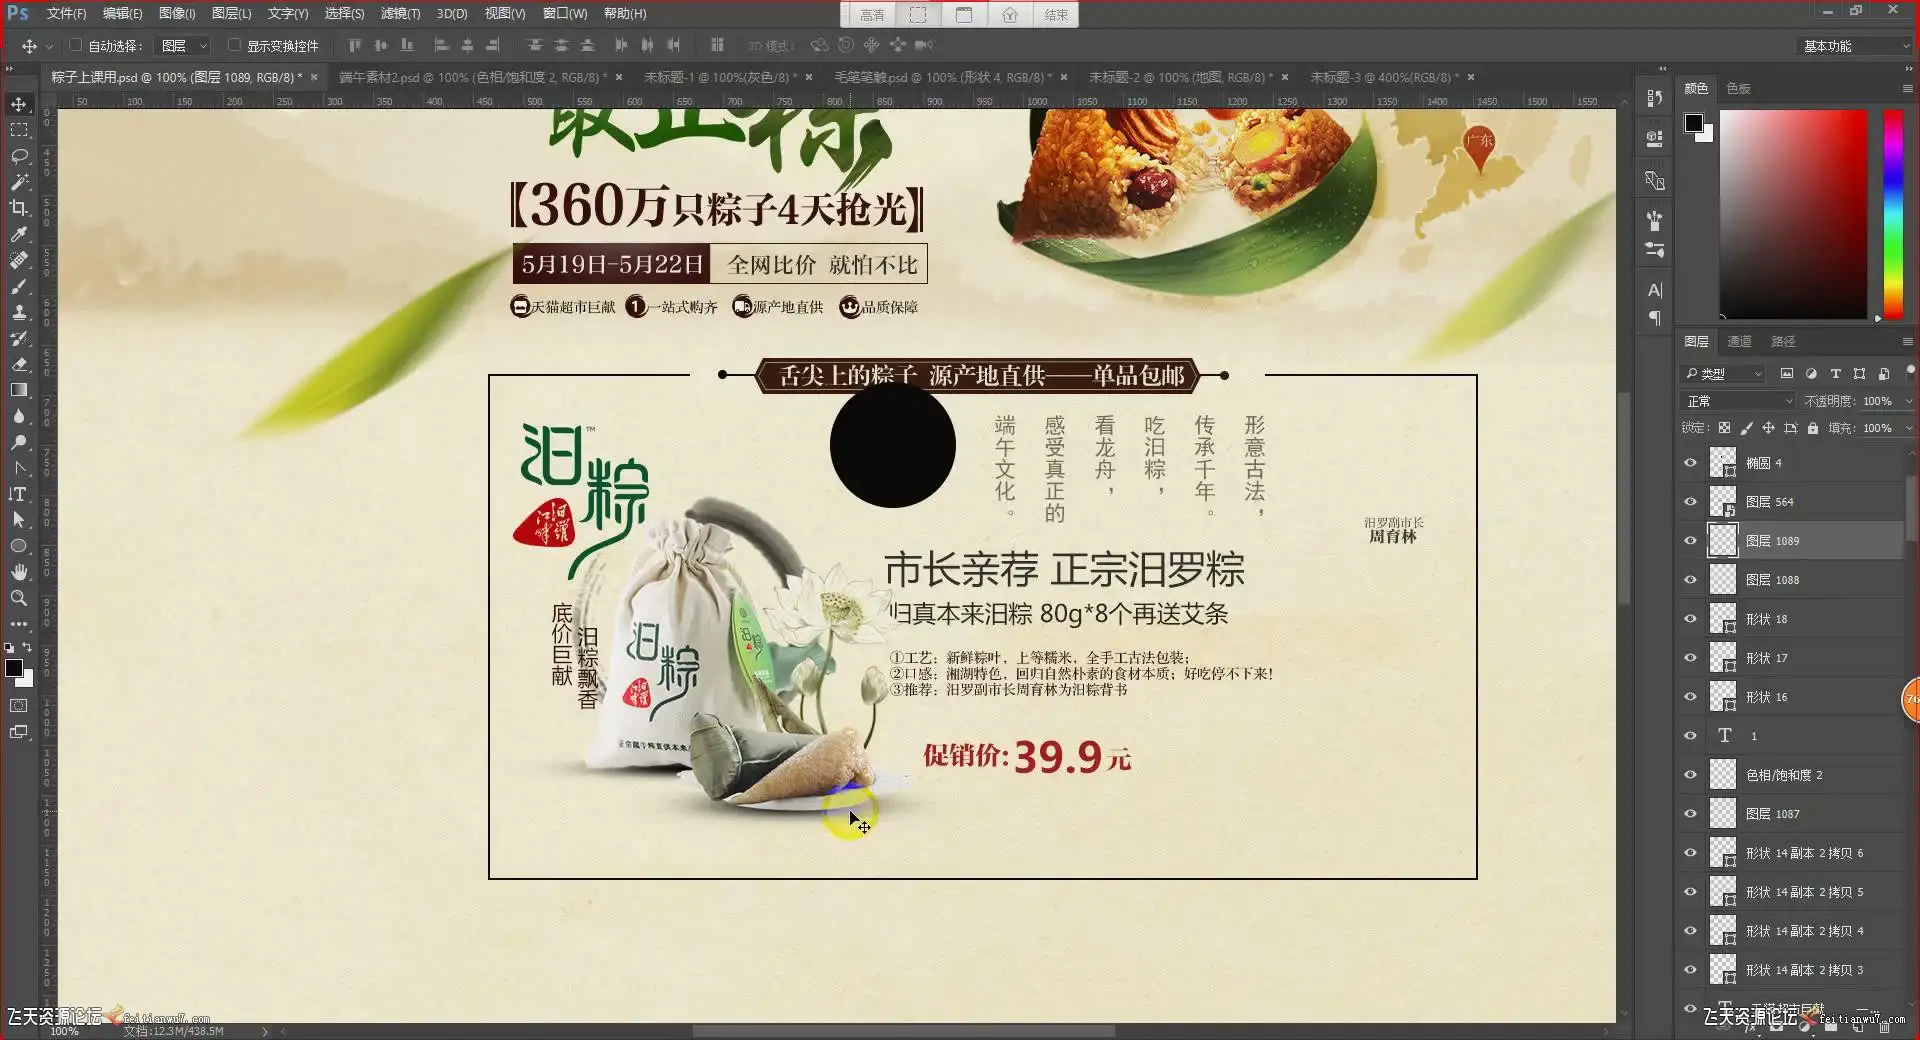This screenshot has height=1040, width=1920.
Task: Open the Color panel options menu
Action: [1907, 89]
